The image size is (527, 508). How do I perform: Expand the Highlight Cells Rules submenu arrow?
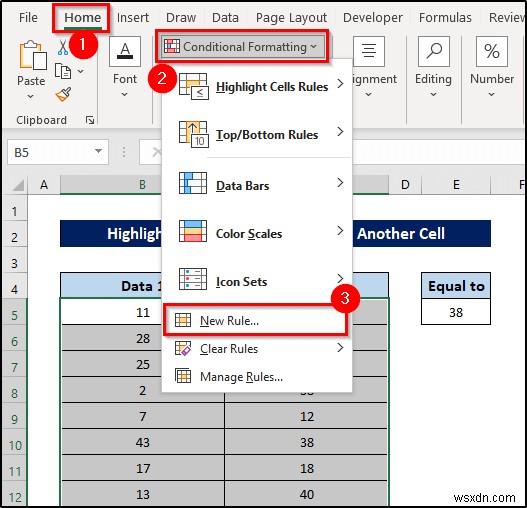pos(340,83)
